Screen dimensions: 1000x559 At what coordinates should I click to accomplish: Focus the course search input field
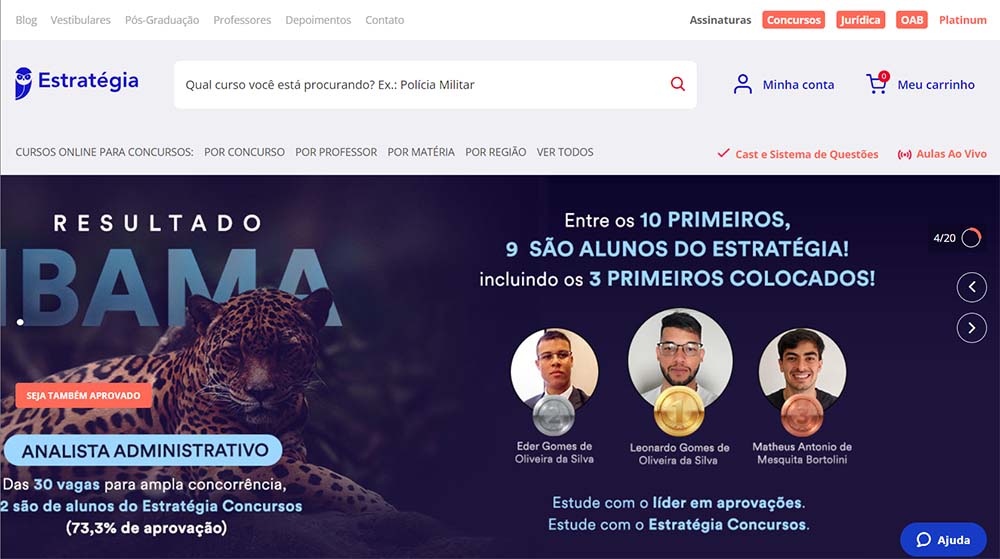[x=421, y=85]
